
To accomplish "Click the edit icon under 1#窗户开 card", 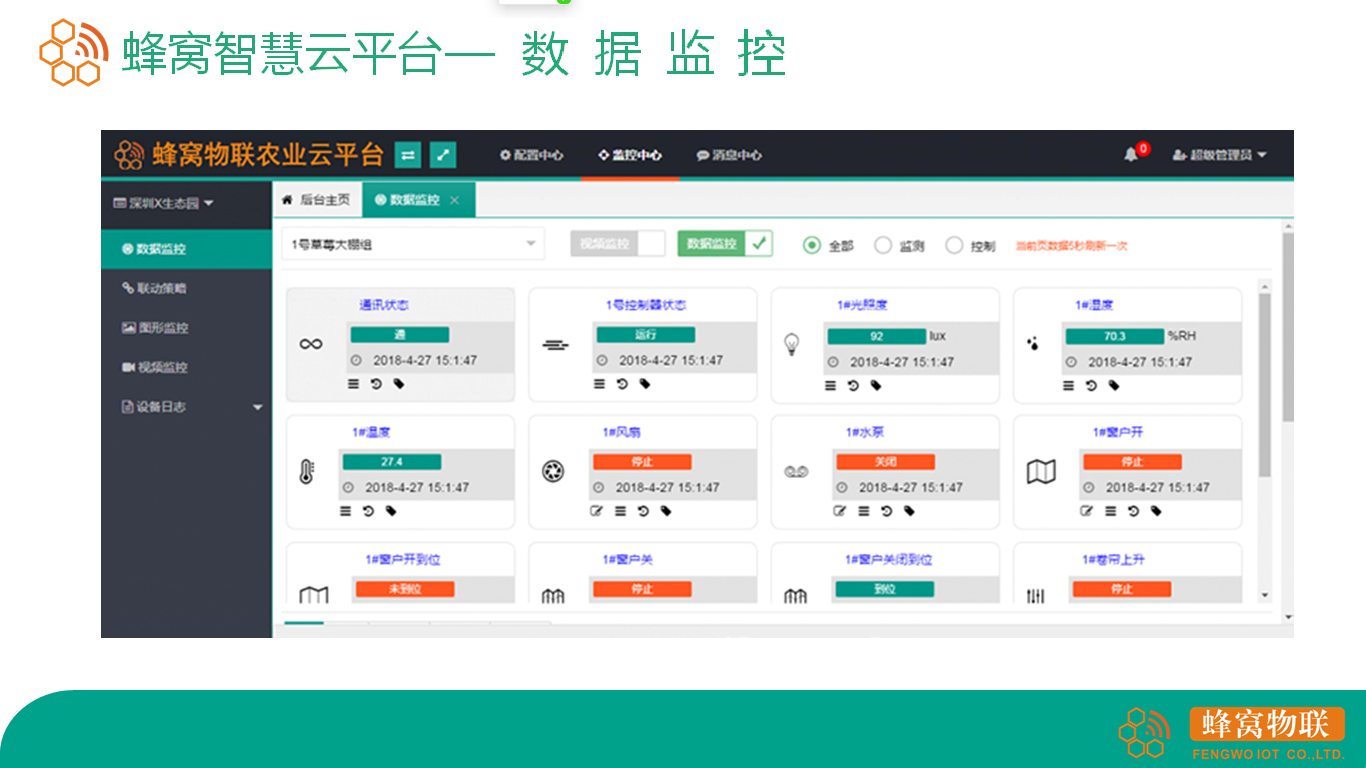I will click(x=1087, y=510).
